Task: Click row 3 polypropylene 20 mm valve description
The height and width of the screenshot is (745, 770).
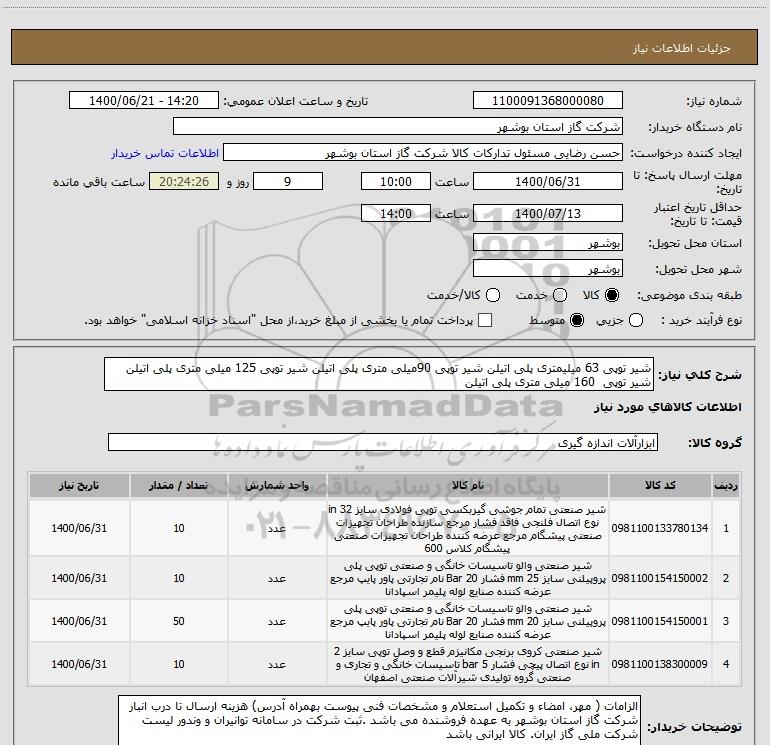Action: (x=468, y=621)
